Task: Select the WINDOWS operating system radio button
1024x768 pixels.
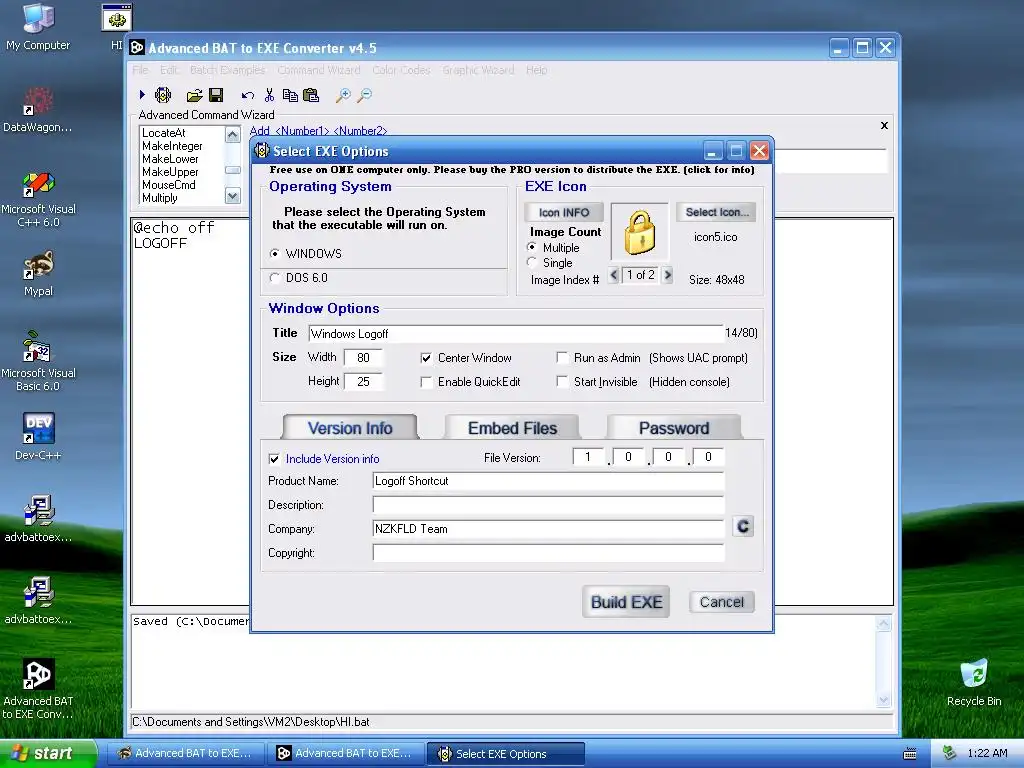Action: 275,253
